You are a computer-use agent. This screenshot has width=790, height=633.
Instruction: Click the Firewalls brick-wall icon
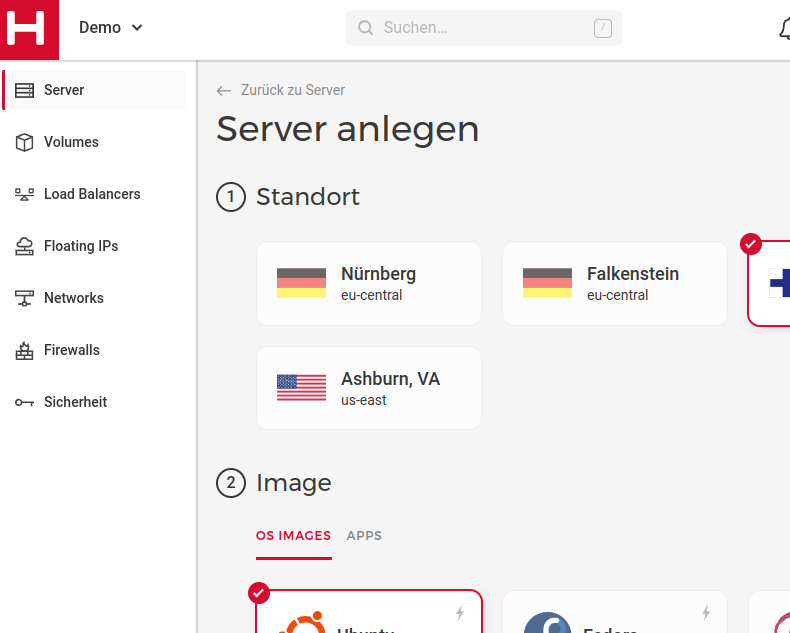24,350
